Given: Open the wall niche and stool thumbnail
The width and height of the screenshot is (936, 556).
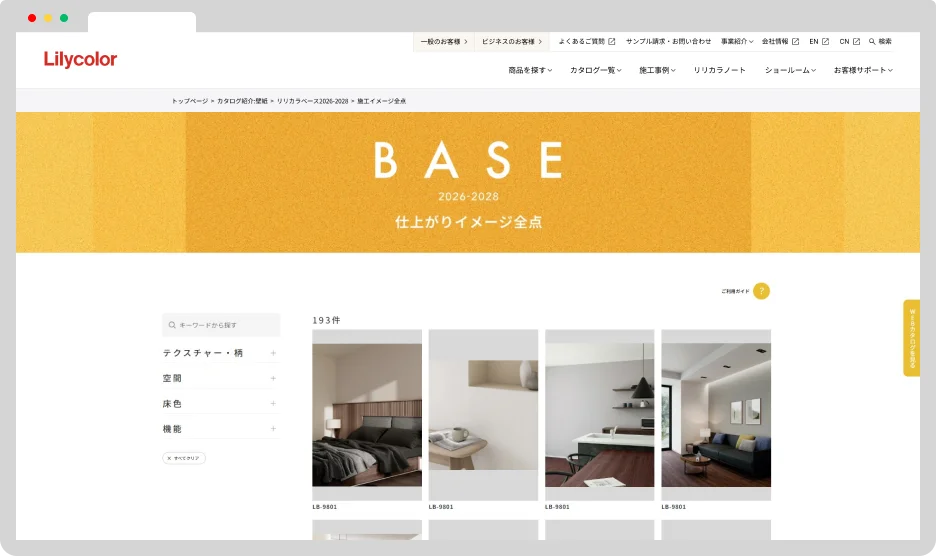Looking at the screenshot, I should point(483,414).
